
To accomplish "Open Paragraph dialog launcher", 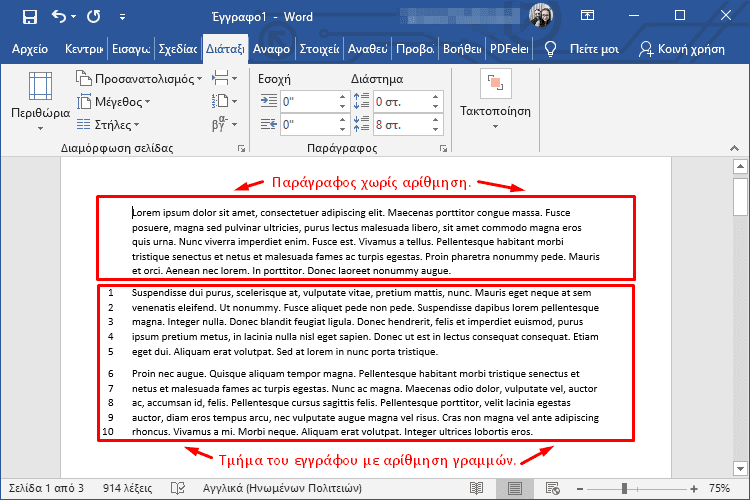I will point(443,149).
